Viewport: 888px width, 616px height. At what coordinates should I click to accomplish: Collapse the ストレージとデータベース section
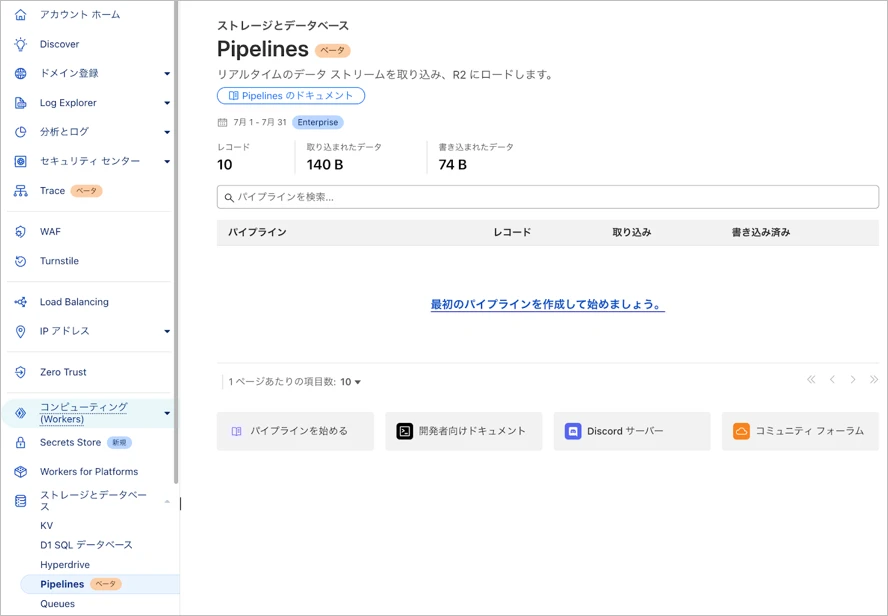click(167, 501)
